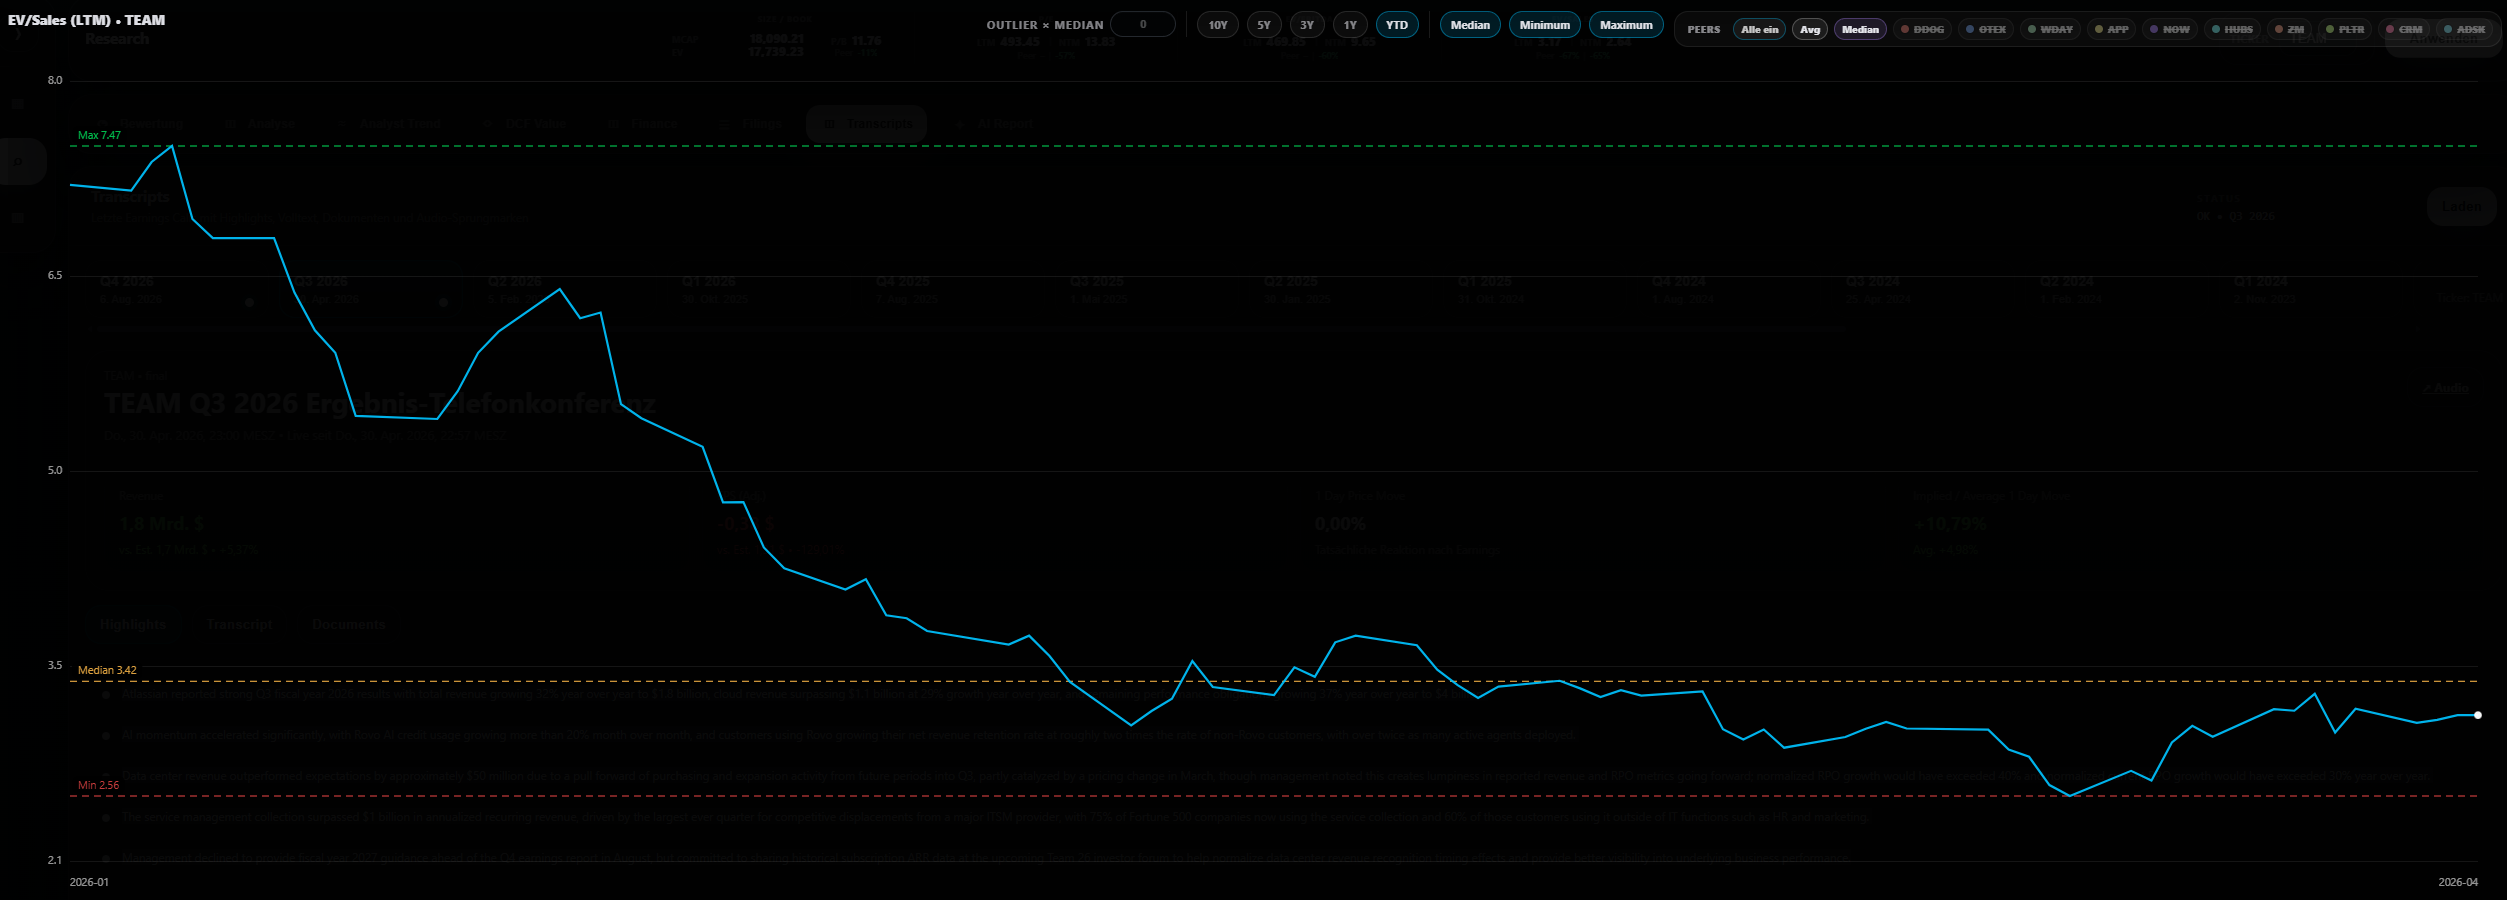Viewport: 2507px width, 900px height.
Task: Enable OTEX peer series
Action: pos(1986,30)
